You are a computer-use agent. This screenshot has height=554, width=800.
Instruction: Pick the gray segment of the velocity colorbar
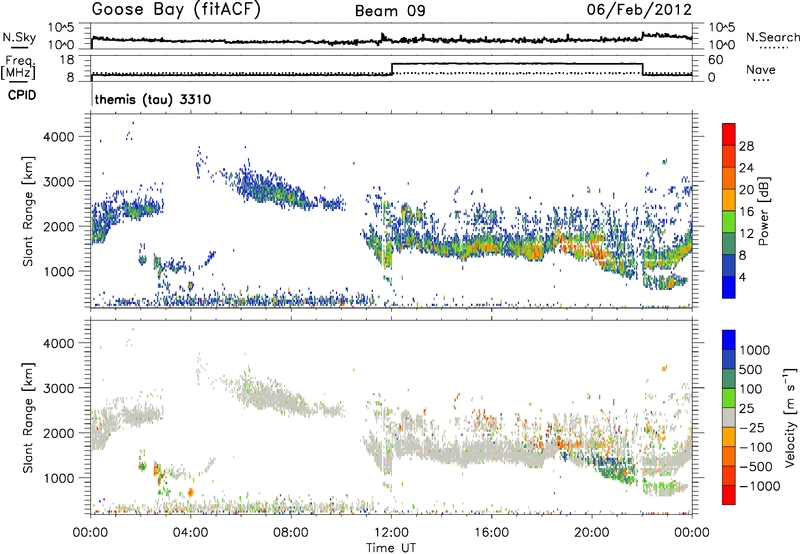point(729,417)
